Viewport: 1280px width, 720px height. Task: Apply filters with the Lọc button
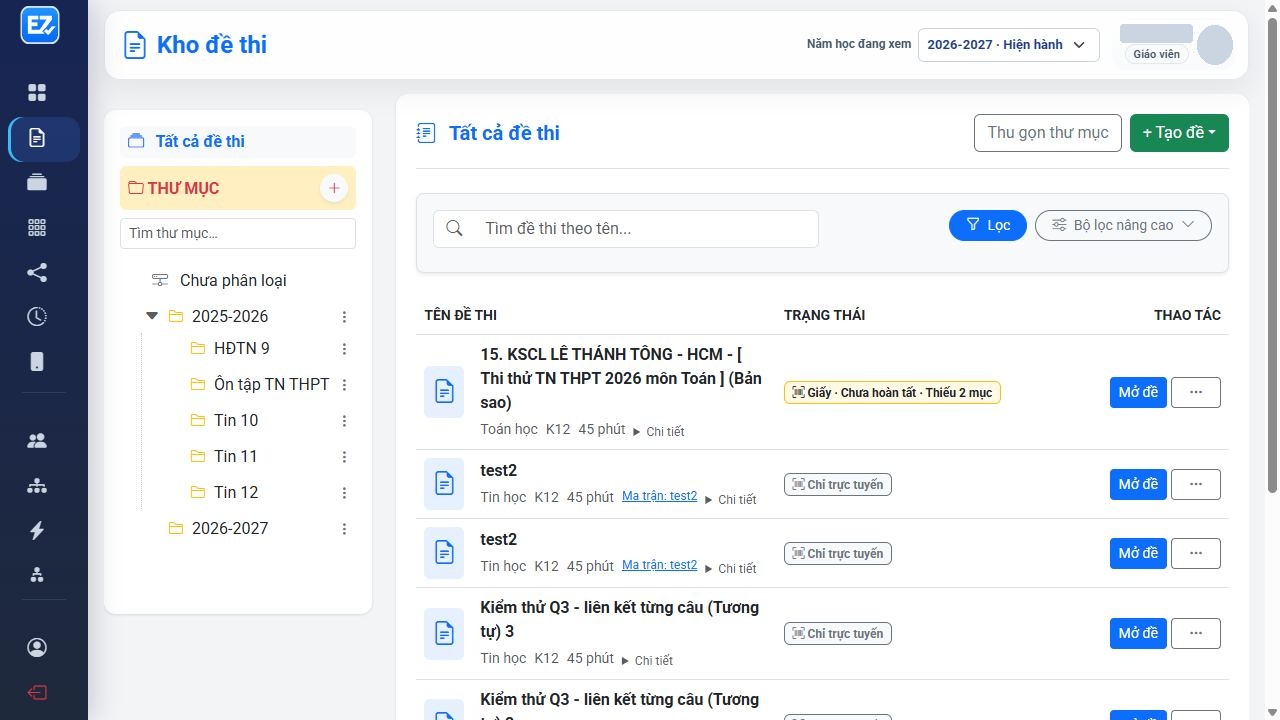coord(987,225)
